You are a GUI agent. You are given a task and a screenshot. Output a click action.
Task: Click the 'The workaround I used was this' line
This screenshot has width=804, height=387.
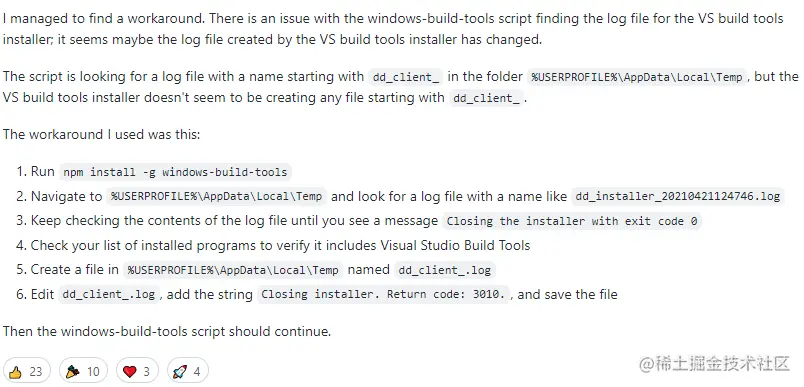pos(102,134)
